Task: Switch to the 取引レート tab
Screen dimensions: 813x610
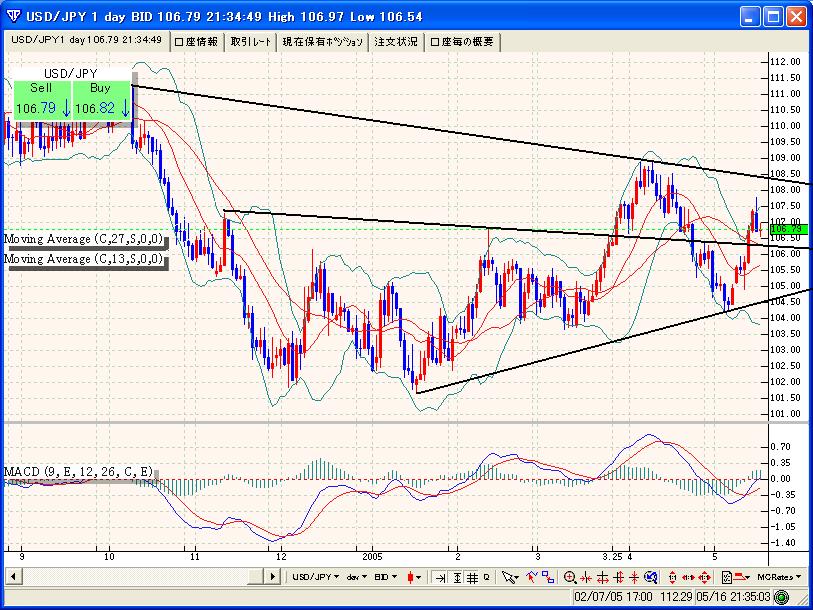Action: coord(250,42)
